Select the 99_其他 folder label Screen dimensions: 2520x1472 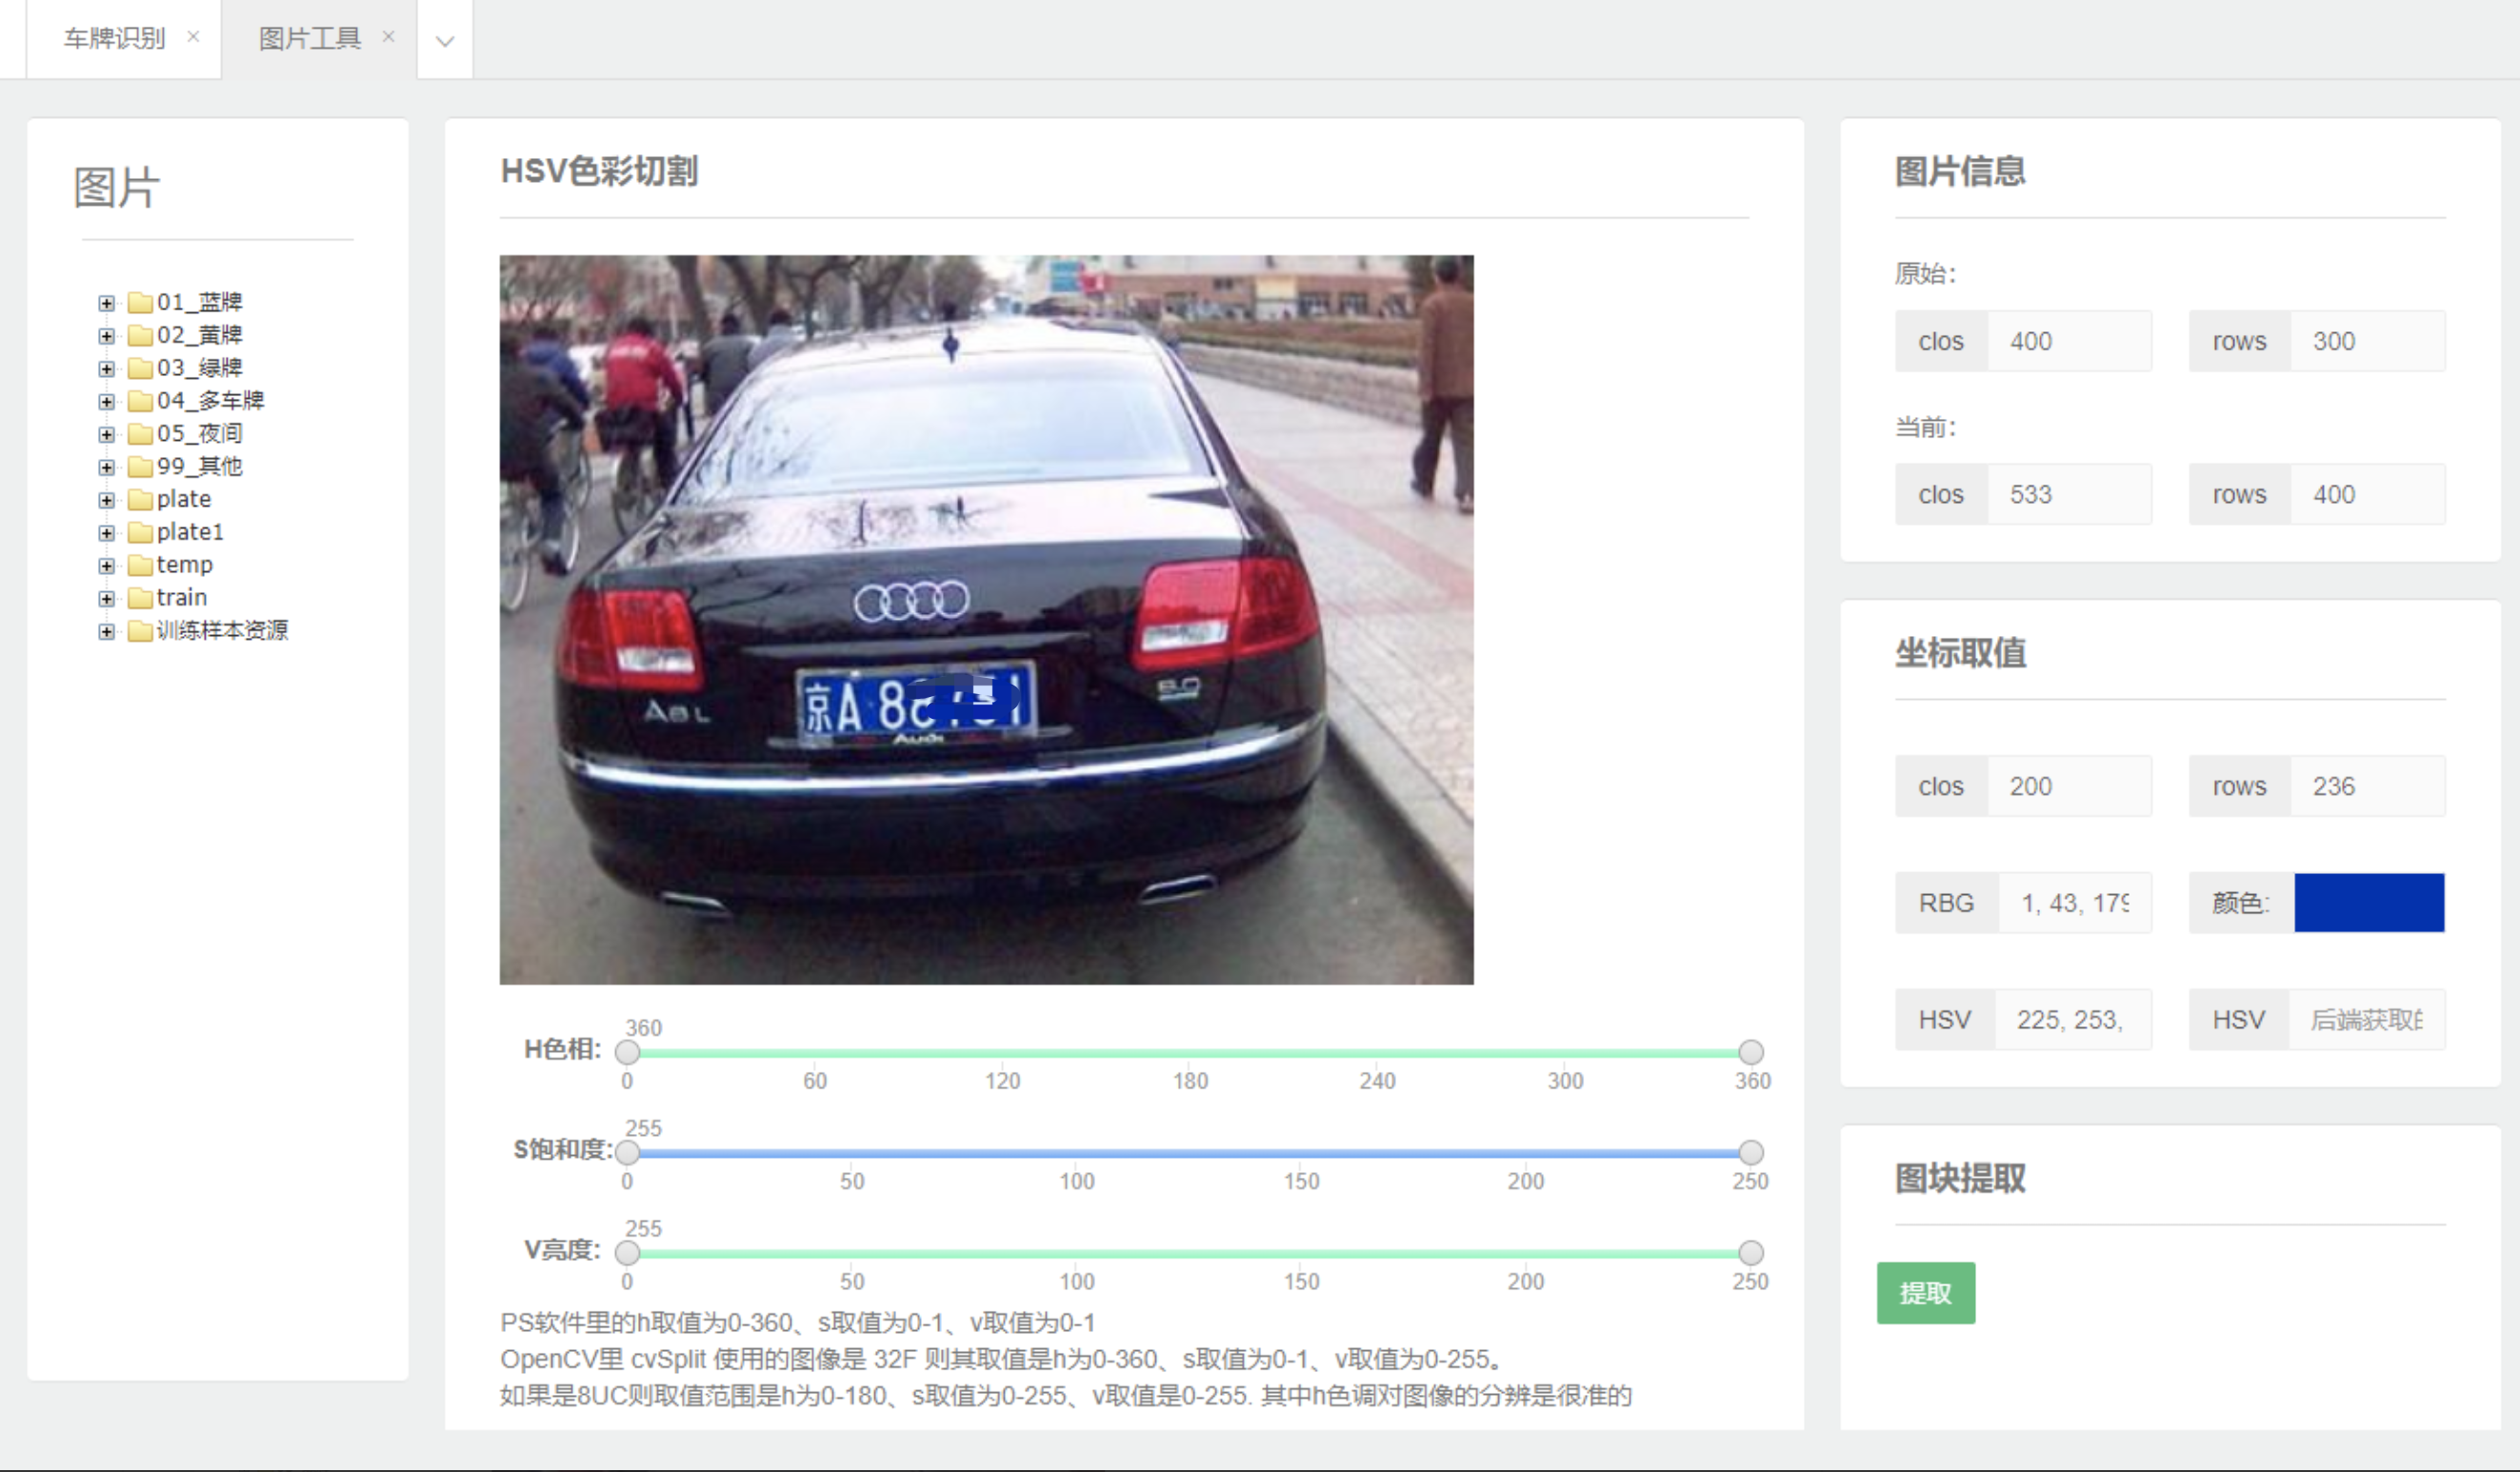coord(199,466)
